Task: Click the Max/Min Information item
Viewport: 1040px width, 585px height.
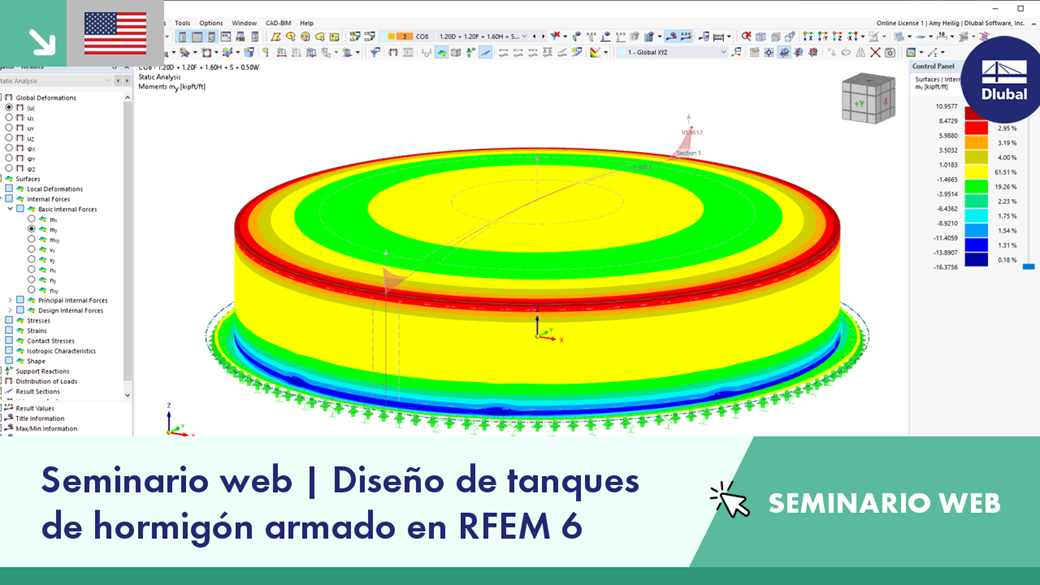Action: (46, 428)
